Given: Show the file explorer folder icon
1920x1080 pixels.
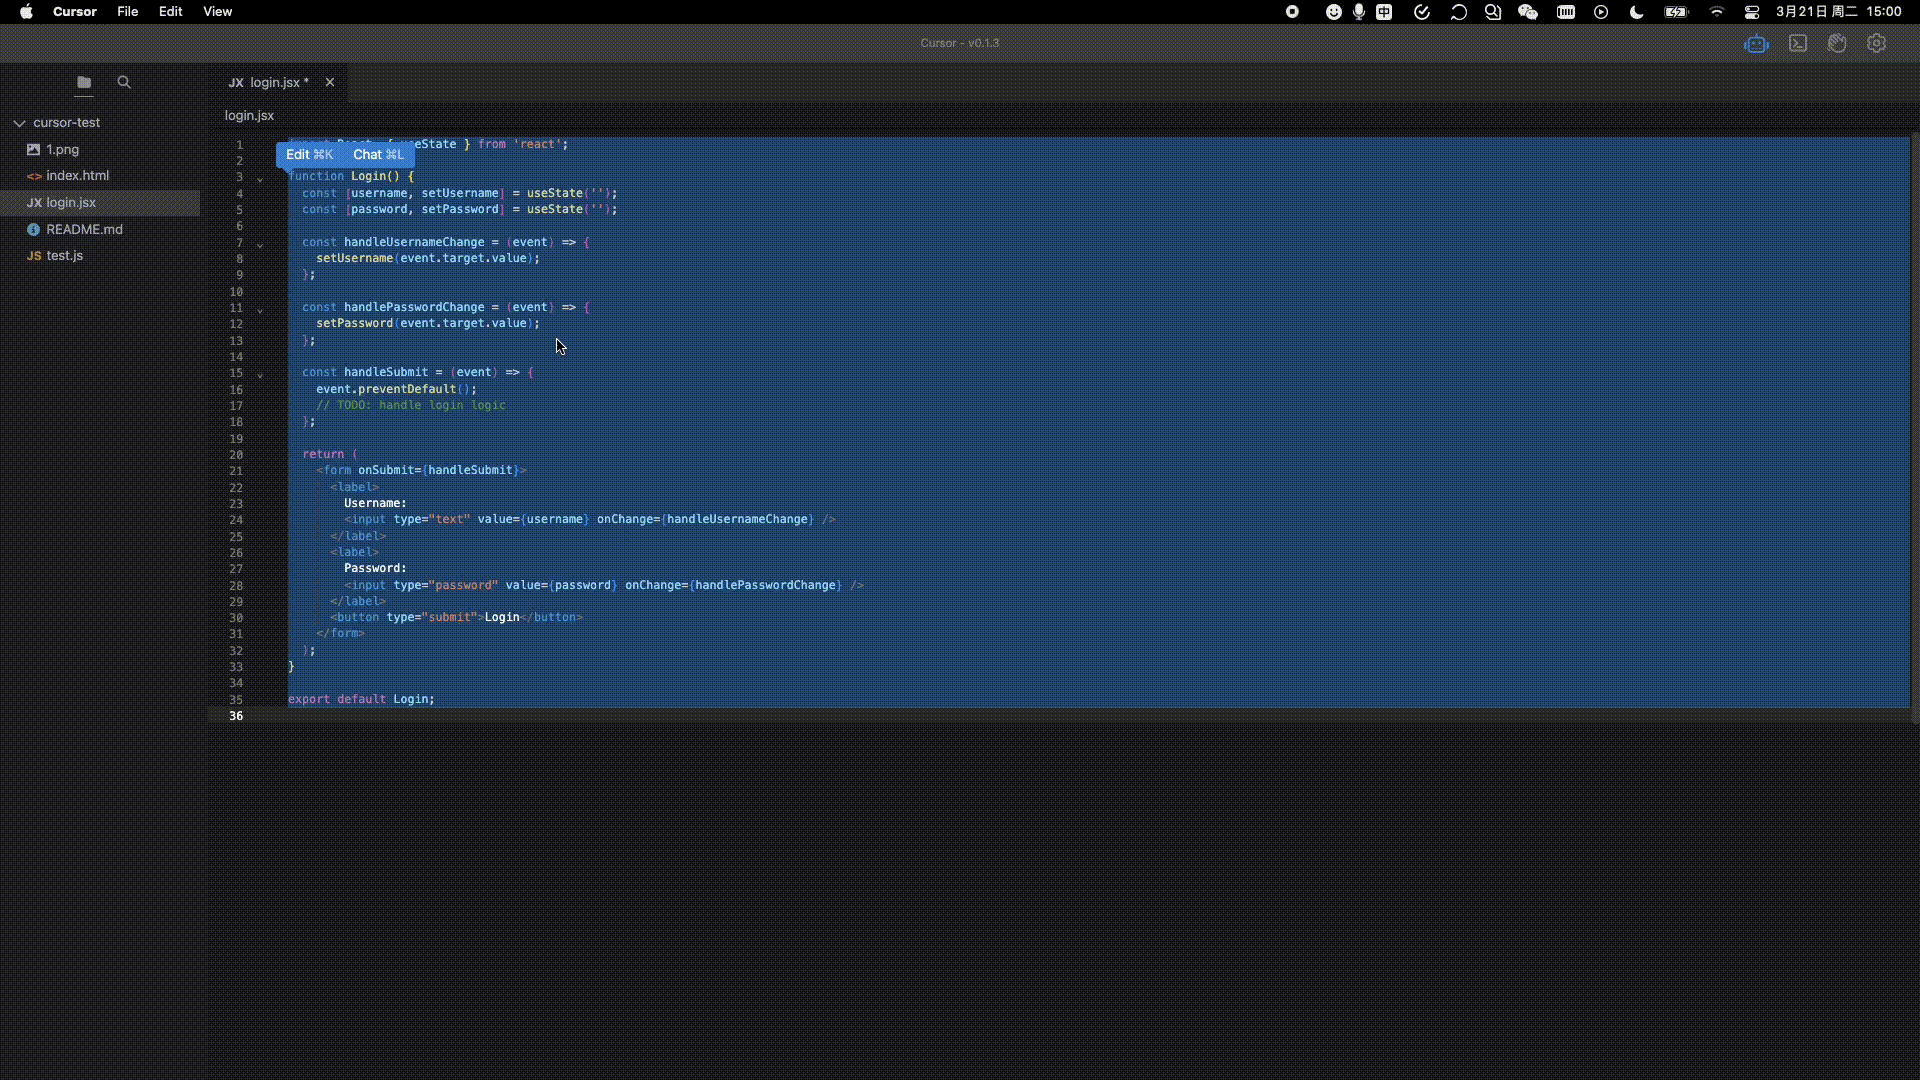Looking at the screenshot, I should [84, 83].
